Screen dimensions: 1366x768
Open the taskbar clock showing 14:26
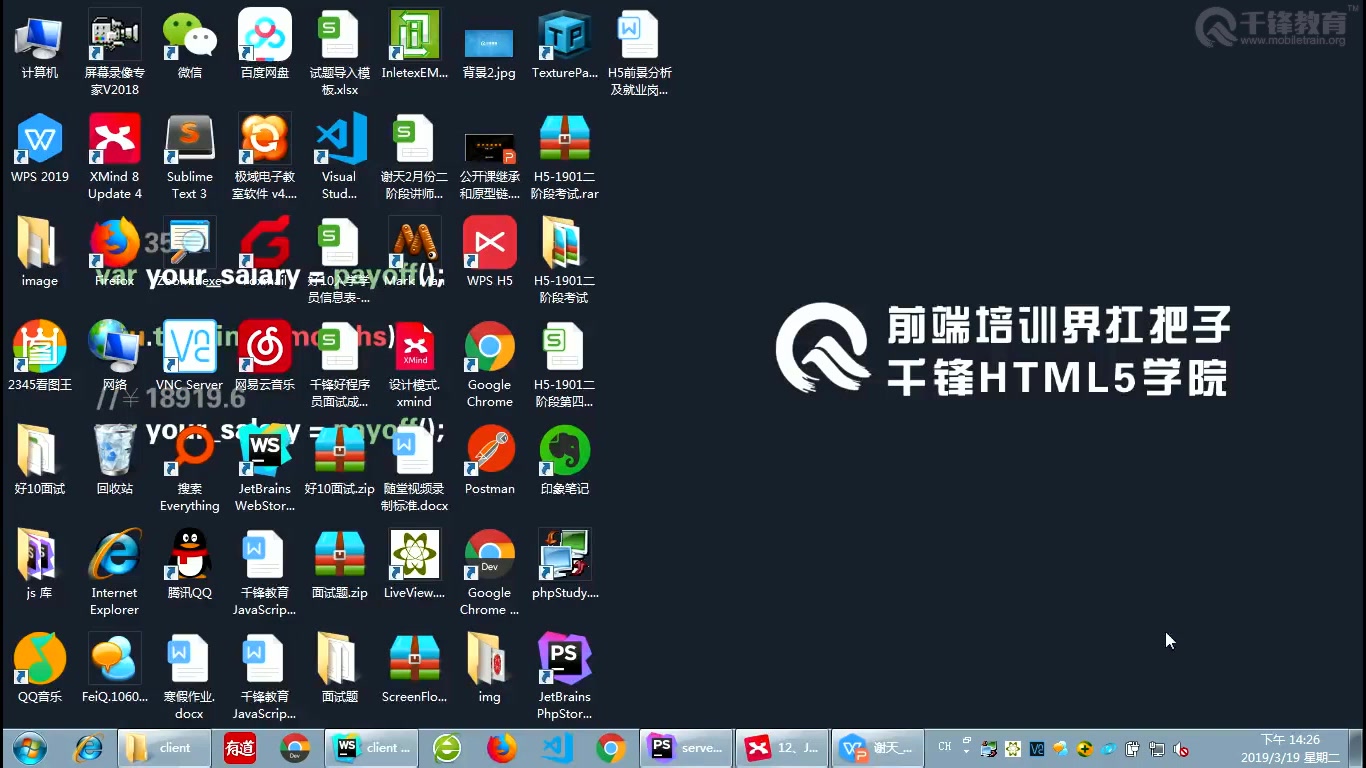pyautogui.click(x=1290, y=748)
